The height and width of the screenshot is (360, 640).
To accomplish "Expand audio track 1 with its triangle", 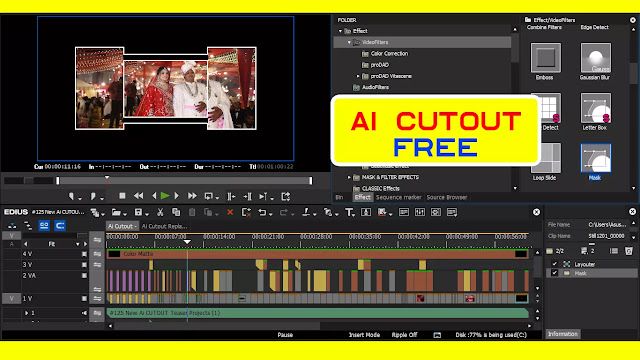I will [x=27, y=313].
